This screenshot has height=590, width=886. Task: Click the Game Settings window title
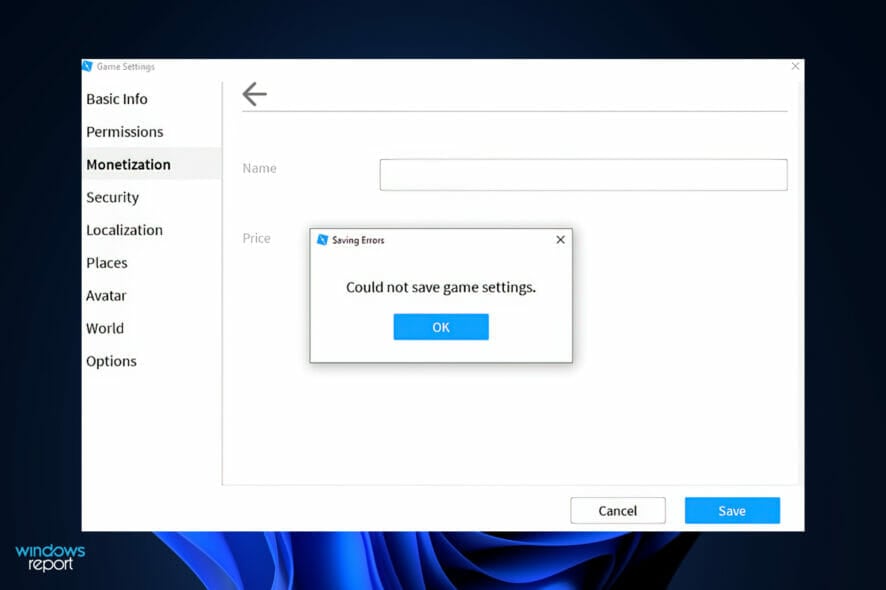click(x=125, y=67)
